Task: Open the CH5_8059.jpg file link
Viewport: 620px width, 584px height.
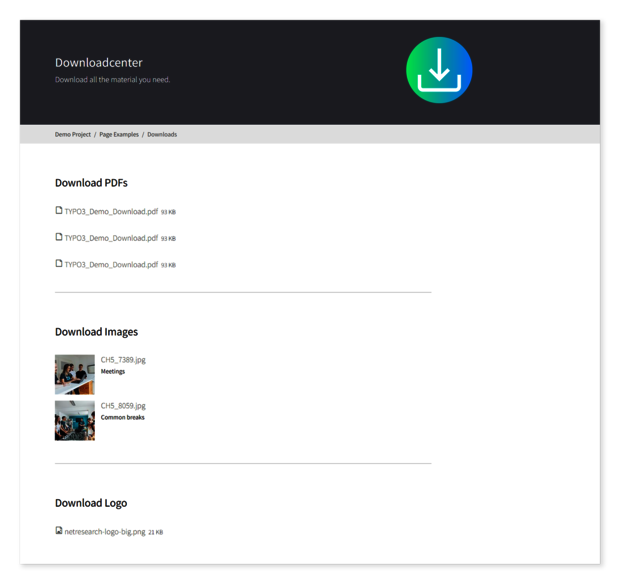Action: pyautogui.click(x=123, y=406)
